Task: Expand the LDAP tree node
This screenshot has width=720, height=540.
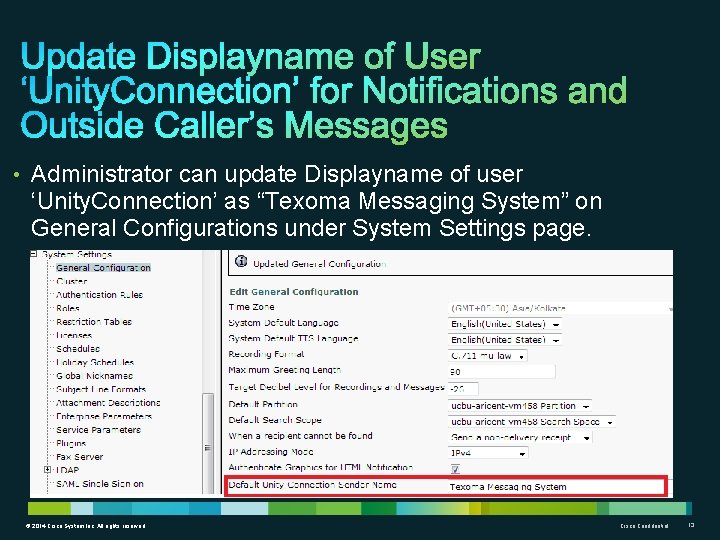Action: 47,470
